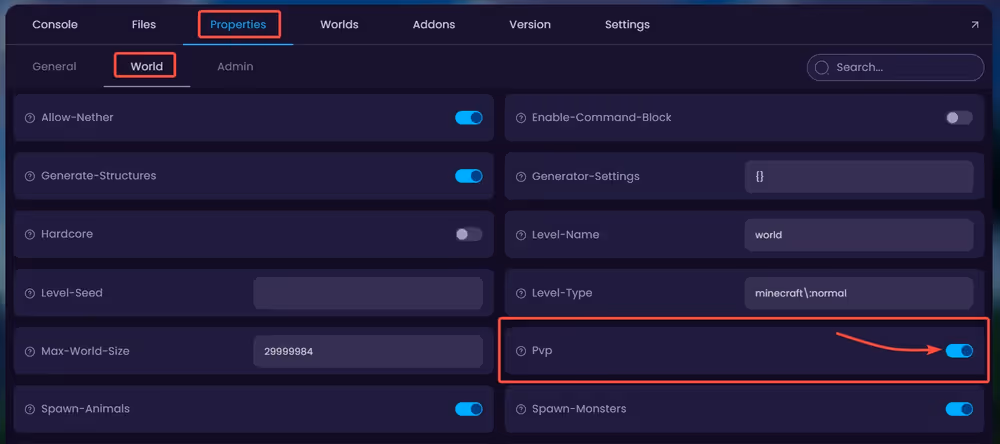The height and width of the screenshot is (444, 1000).
Task: Click the Max-World-Size value field
Action: point(367,351)
